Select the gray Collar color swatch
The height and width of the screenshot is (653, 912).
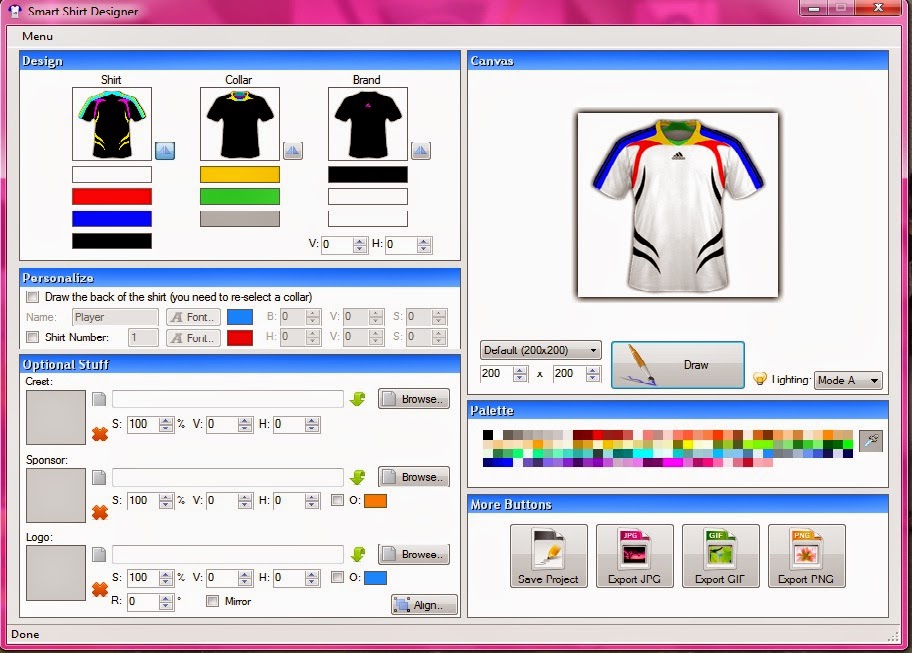point(240,219)
